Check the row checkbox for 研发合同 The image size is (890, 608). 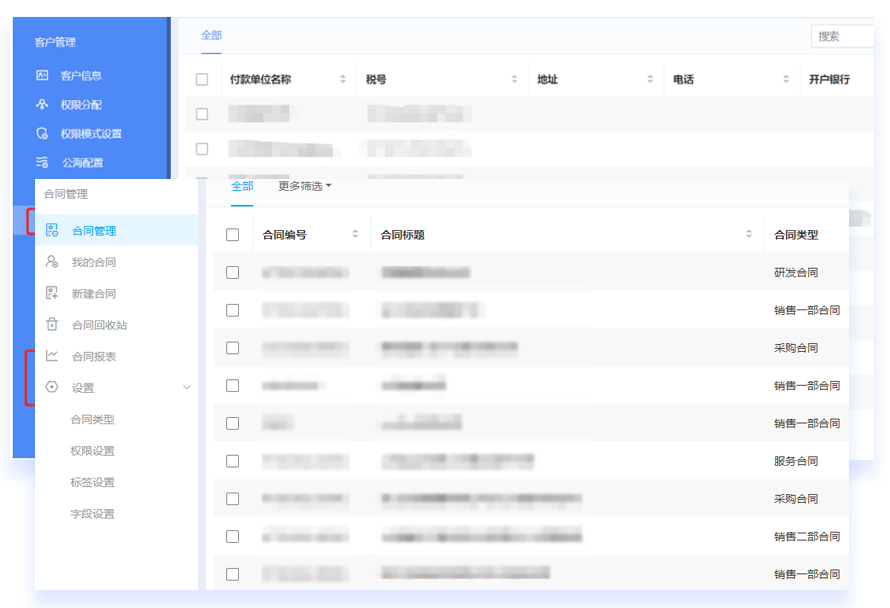[x=232, y=272]
